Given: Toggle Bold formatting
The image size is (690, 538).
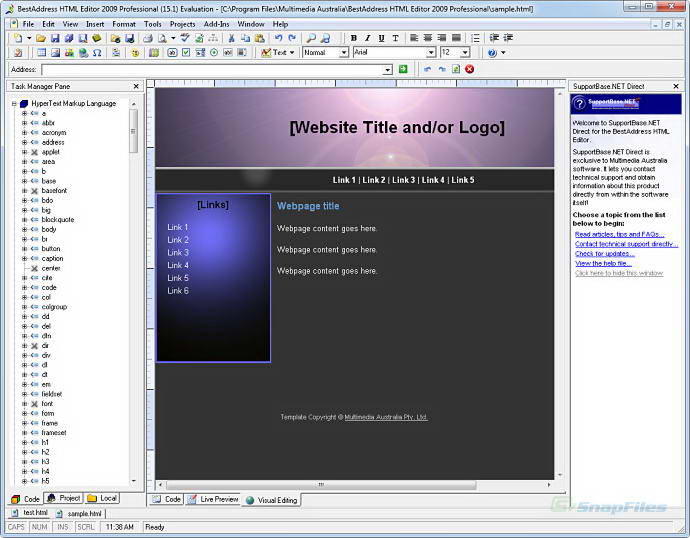Looking at the screenshot, I should click(x=354, y=38).
